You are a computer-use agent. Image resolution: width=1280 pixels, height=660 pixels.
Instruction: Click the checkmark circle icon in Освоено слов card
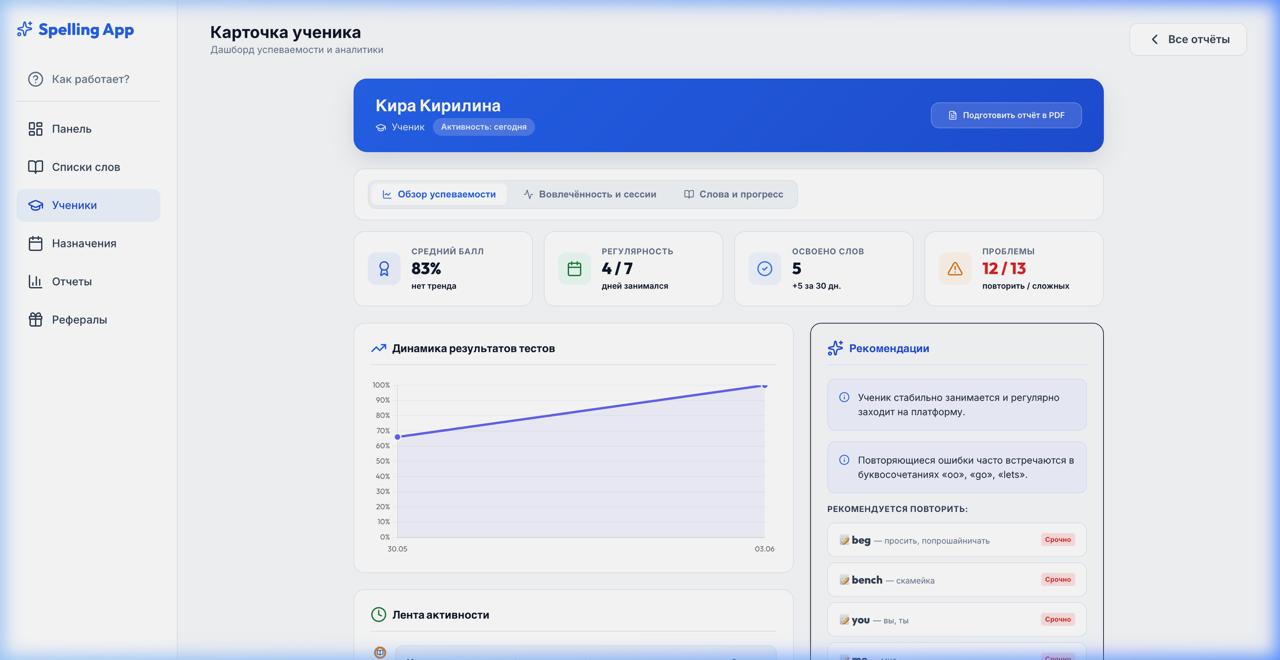coord(765,268)
